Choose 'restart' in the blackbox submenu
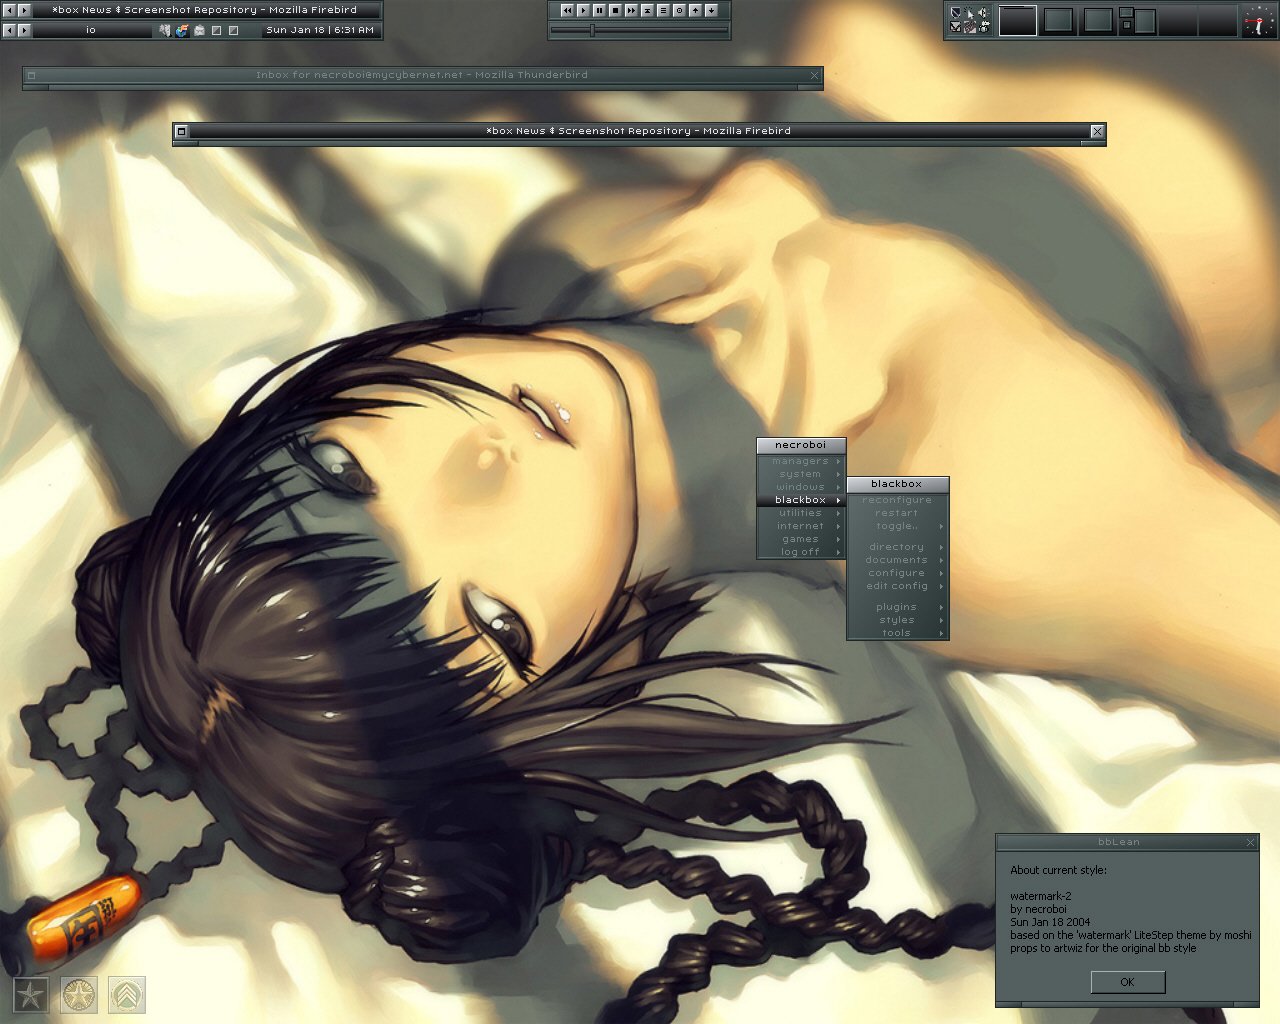This screenshot has height=1024, width=1280. (x=897, y=513)
